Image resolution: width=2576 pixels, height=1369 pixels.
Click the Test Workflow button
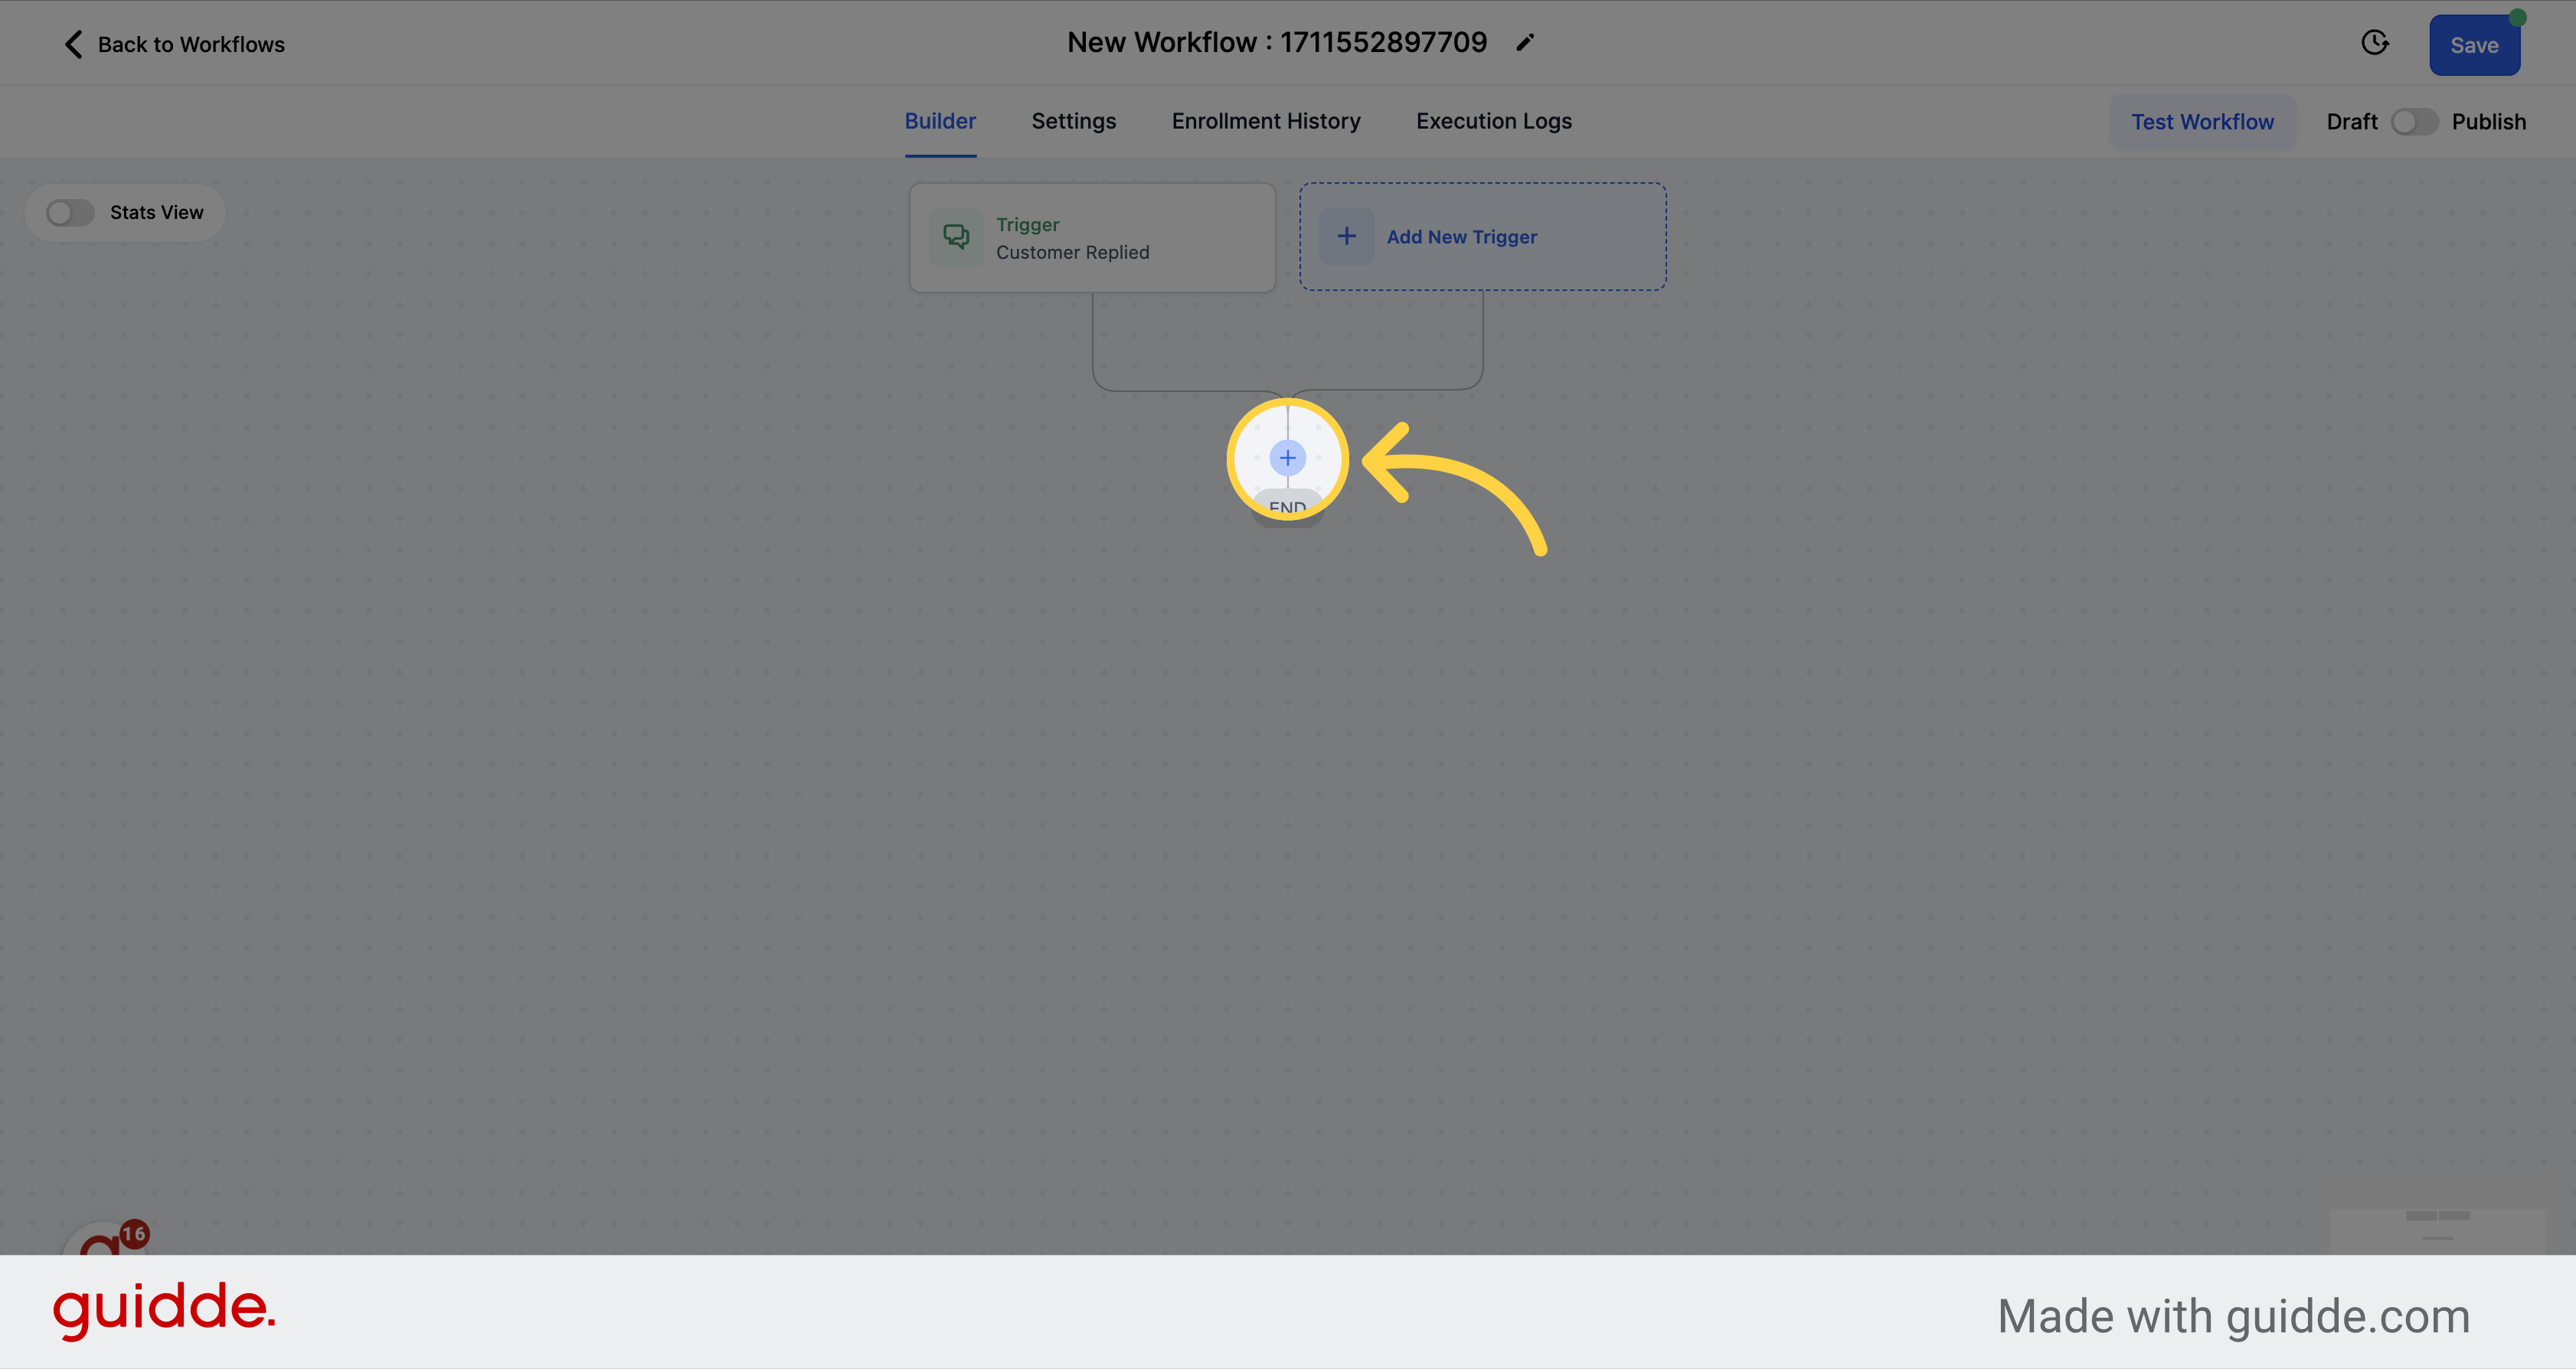[x=2203, y=121]
